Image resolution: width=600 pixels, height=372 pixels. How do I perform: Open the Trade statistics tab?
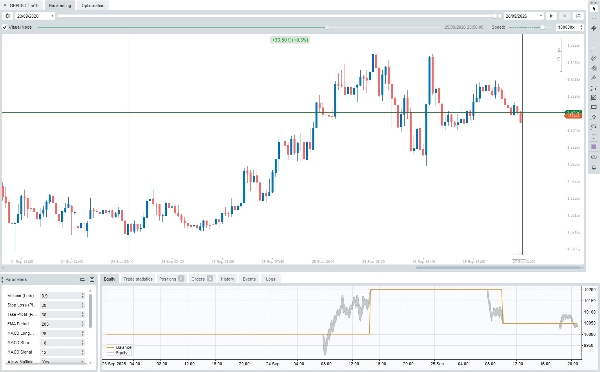click(138, 279)
